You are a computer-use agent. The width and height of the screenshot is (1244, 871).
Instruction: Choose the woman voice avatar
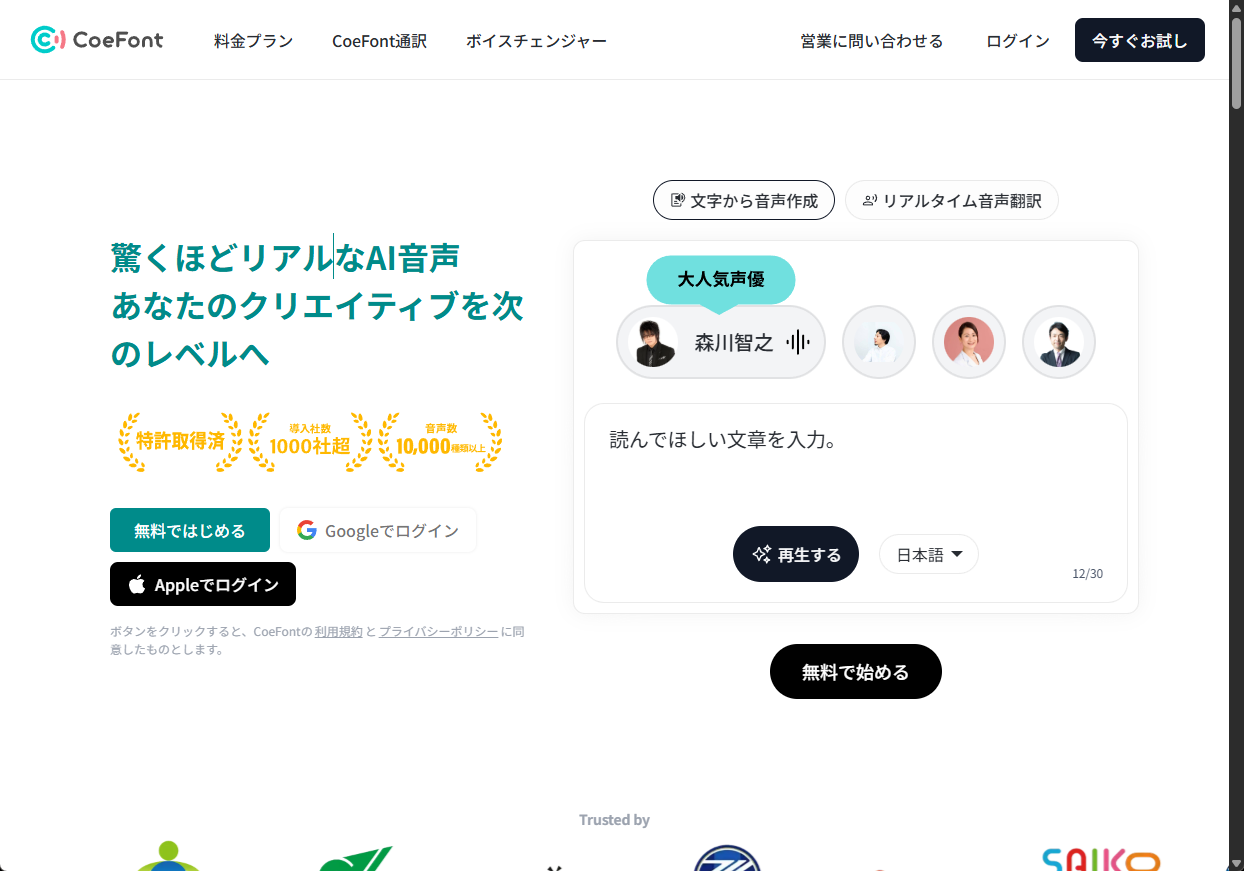point(968,342)
